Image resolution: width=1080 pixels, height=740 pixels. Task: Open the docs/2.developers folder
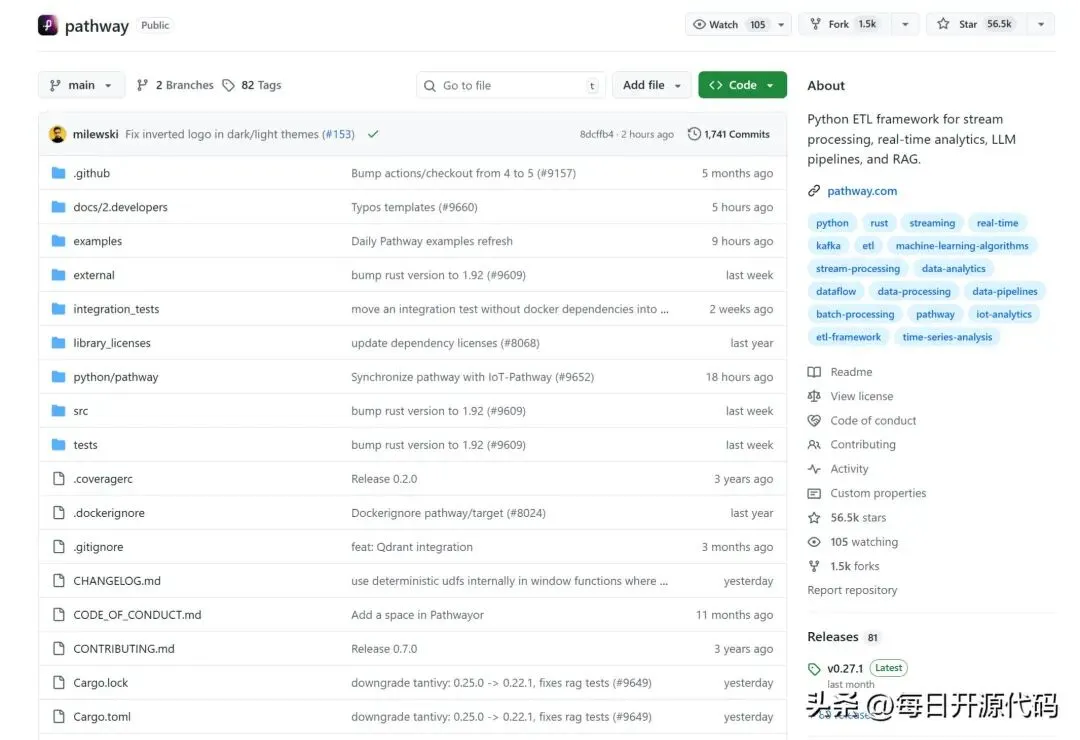121,207
